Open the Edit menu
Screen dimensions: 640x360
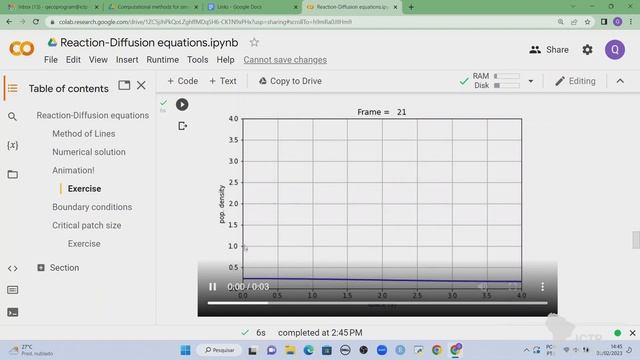tap(73, 60)
